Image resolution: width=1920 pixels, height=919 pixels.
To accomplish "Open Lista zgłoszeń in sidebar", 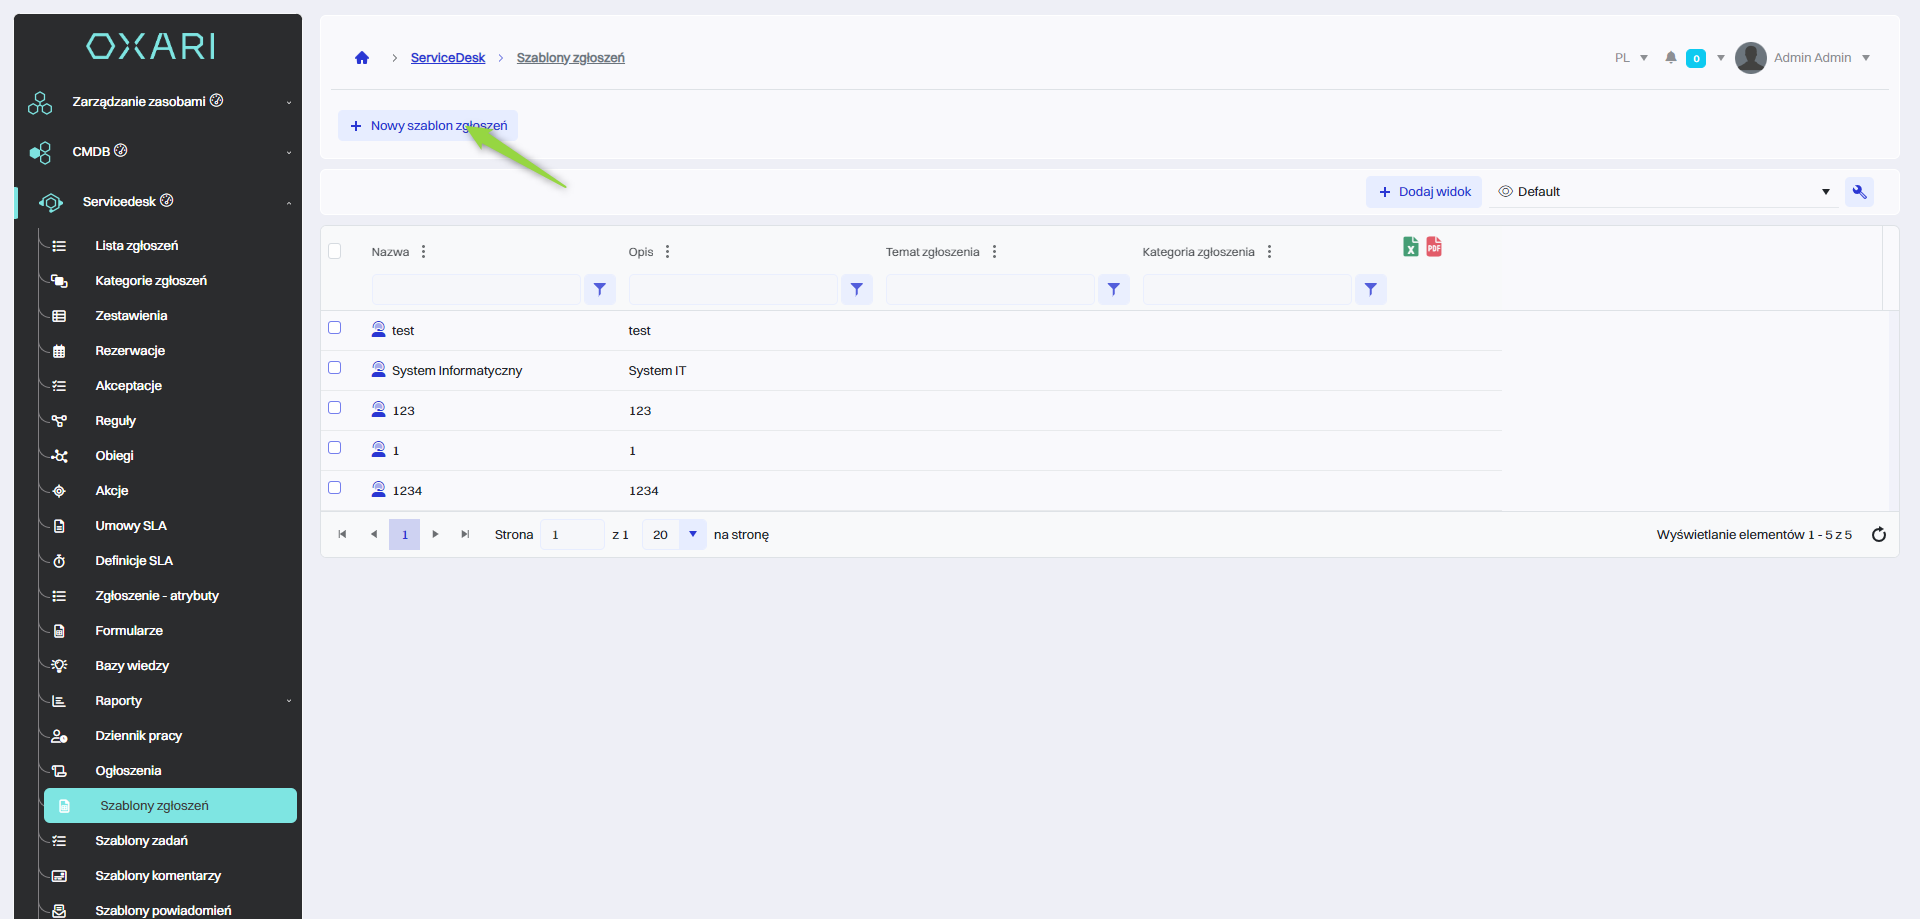I will click(136, 246).
